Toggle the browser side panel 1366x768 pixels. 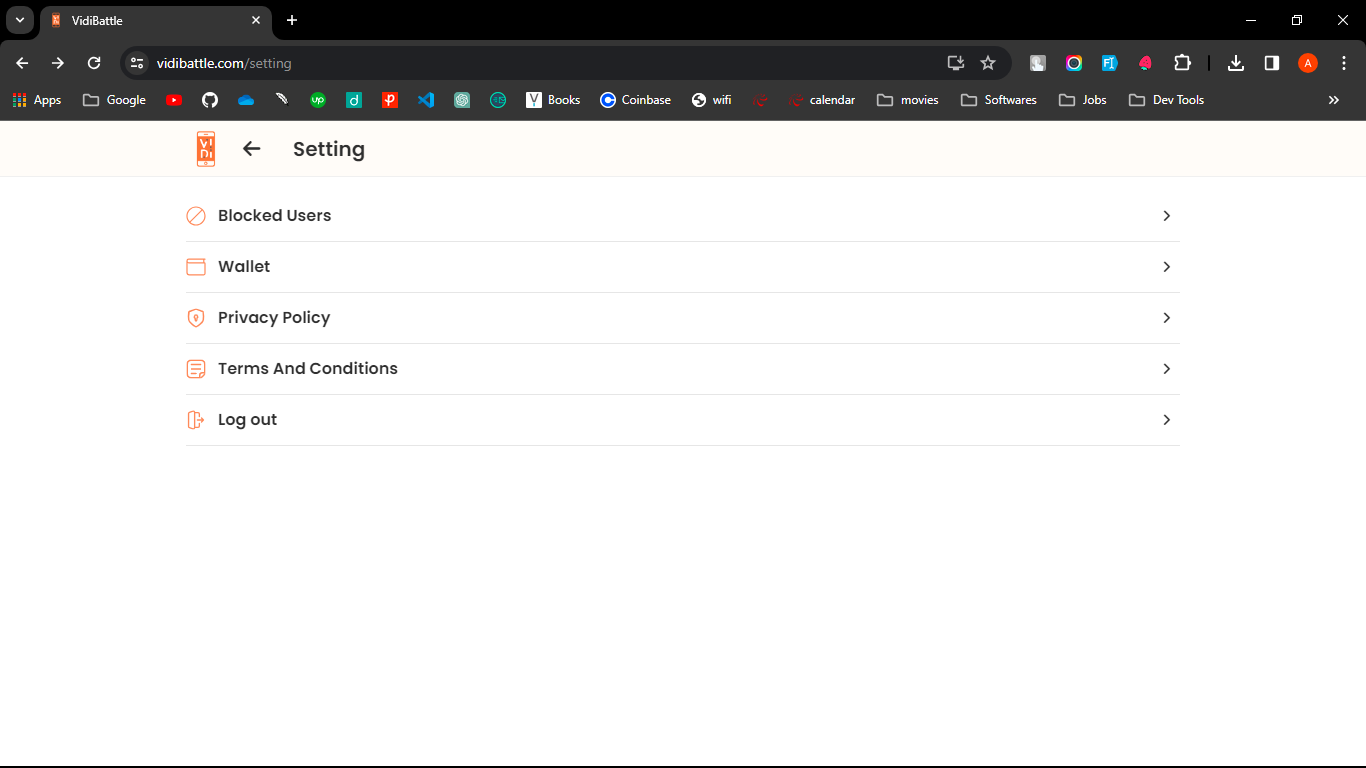(1272, 63)
